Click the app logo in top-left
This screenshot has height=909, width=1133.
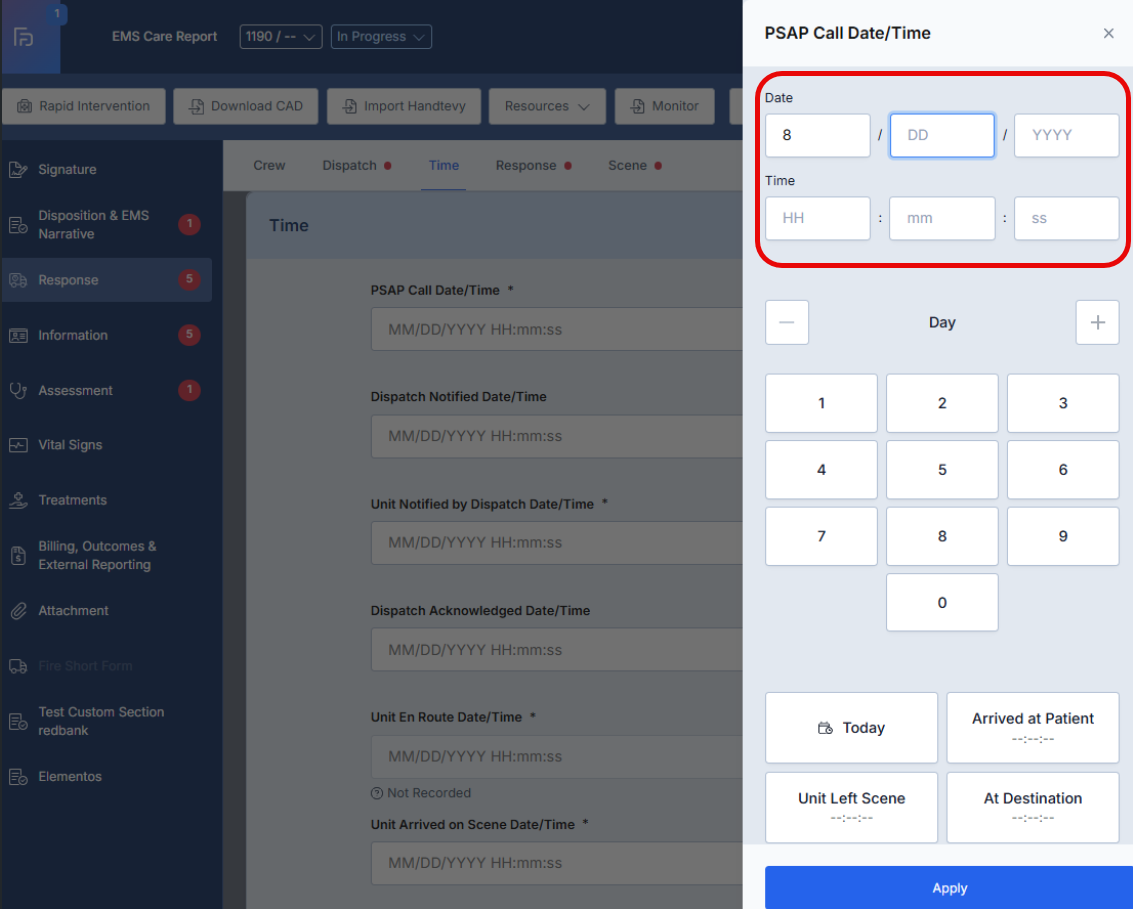point(24,37)
